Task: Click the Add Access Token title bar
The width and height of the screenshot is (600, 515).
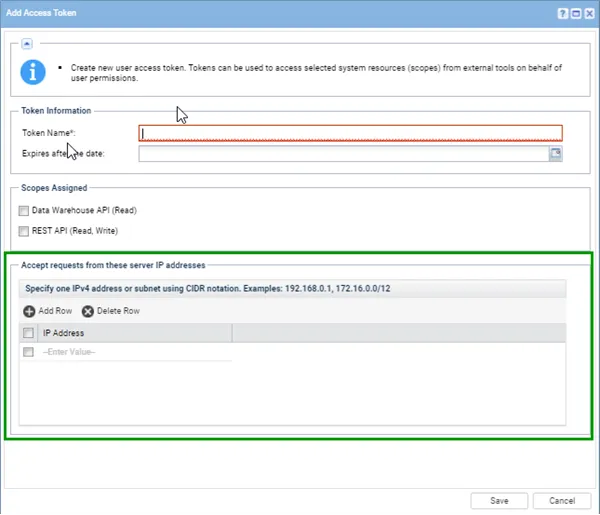Action: pos(250,13)
